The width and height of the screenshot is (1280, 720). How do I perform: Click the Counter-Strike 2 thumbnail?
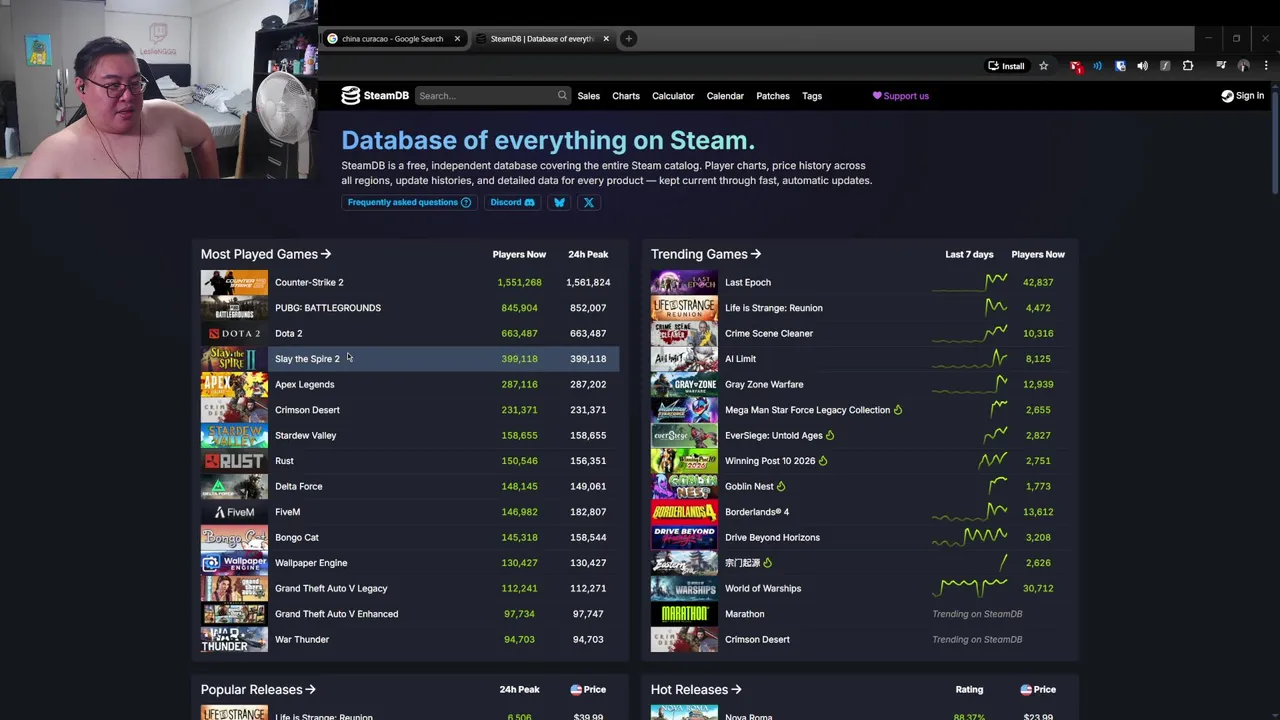[x=234, y=282]
